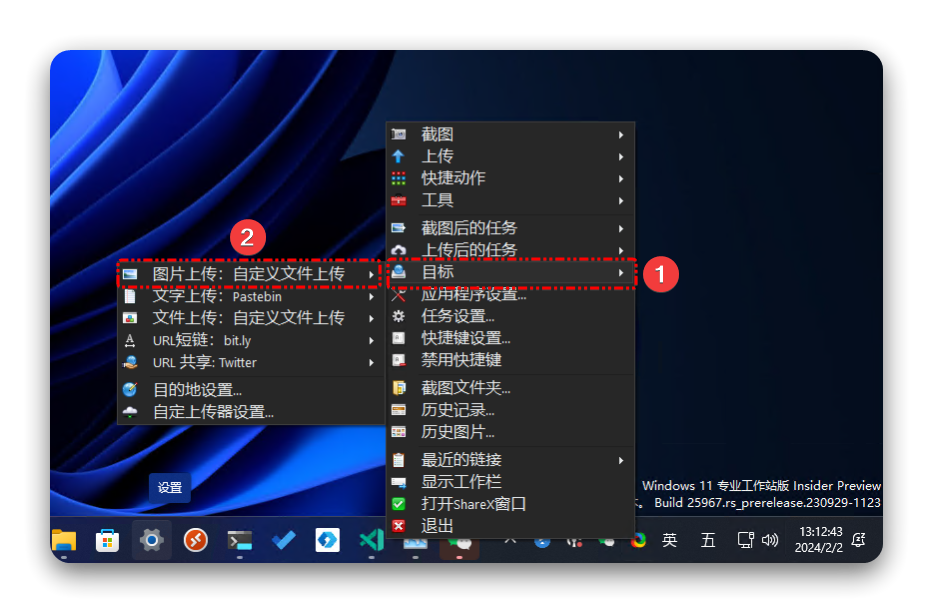Viewport: 933px width, 613px height.
Task: Click the blue diamond app icon in taskbar
Action: click(327, 540)
